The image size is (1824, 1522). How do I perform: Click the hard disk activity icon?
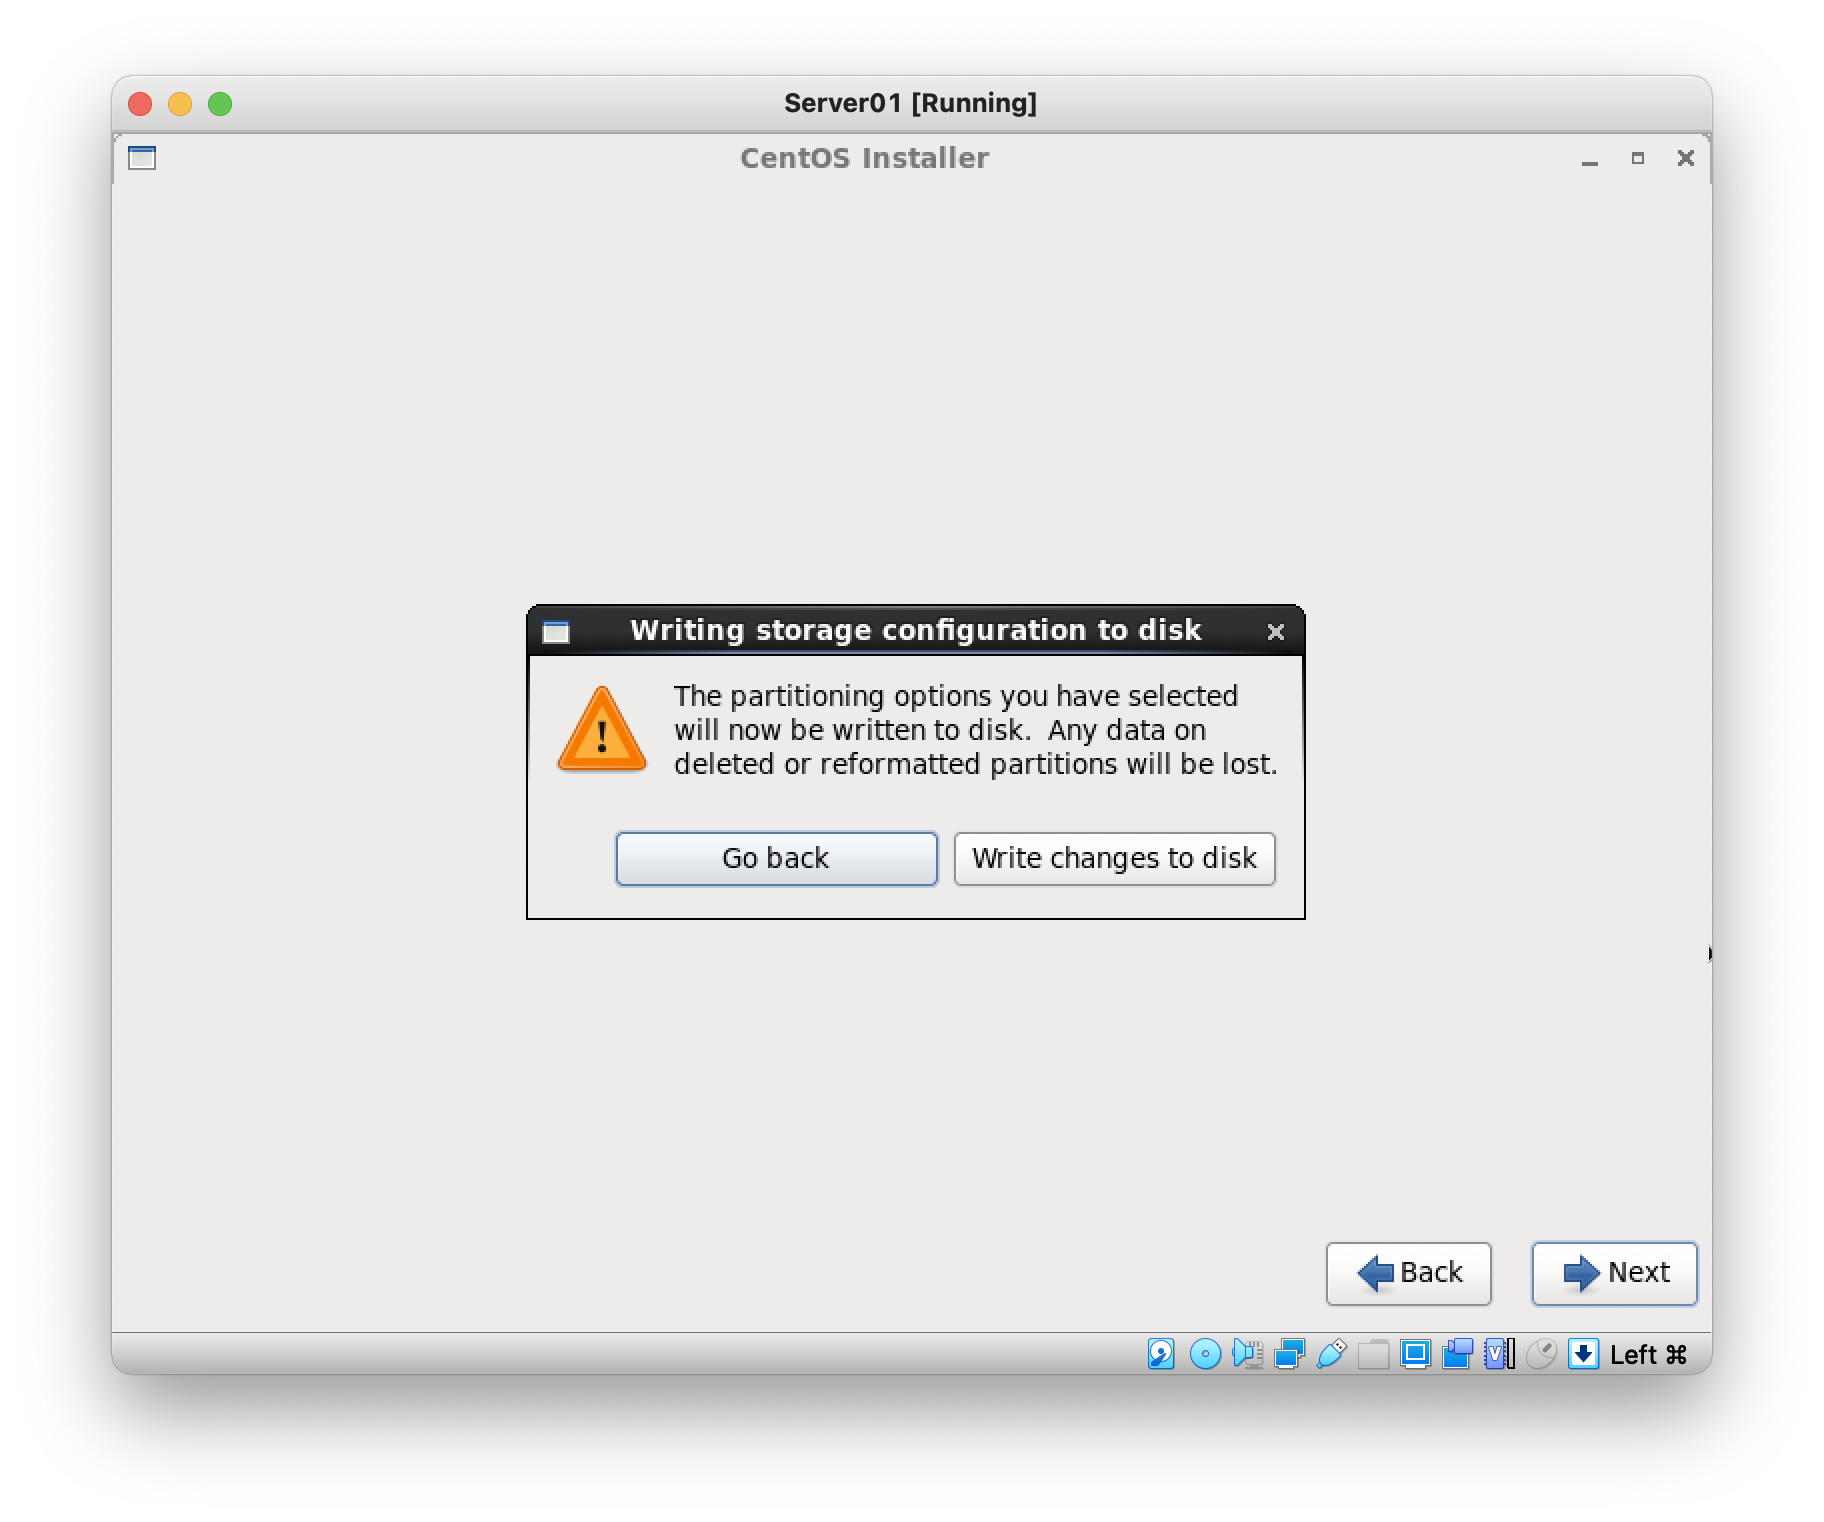click(1161, 1354)
